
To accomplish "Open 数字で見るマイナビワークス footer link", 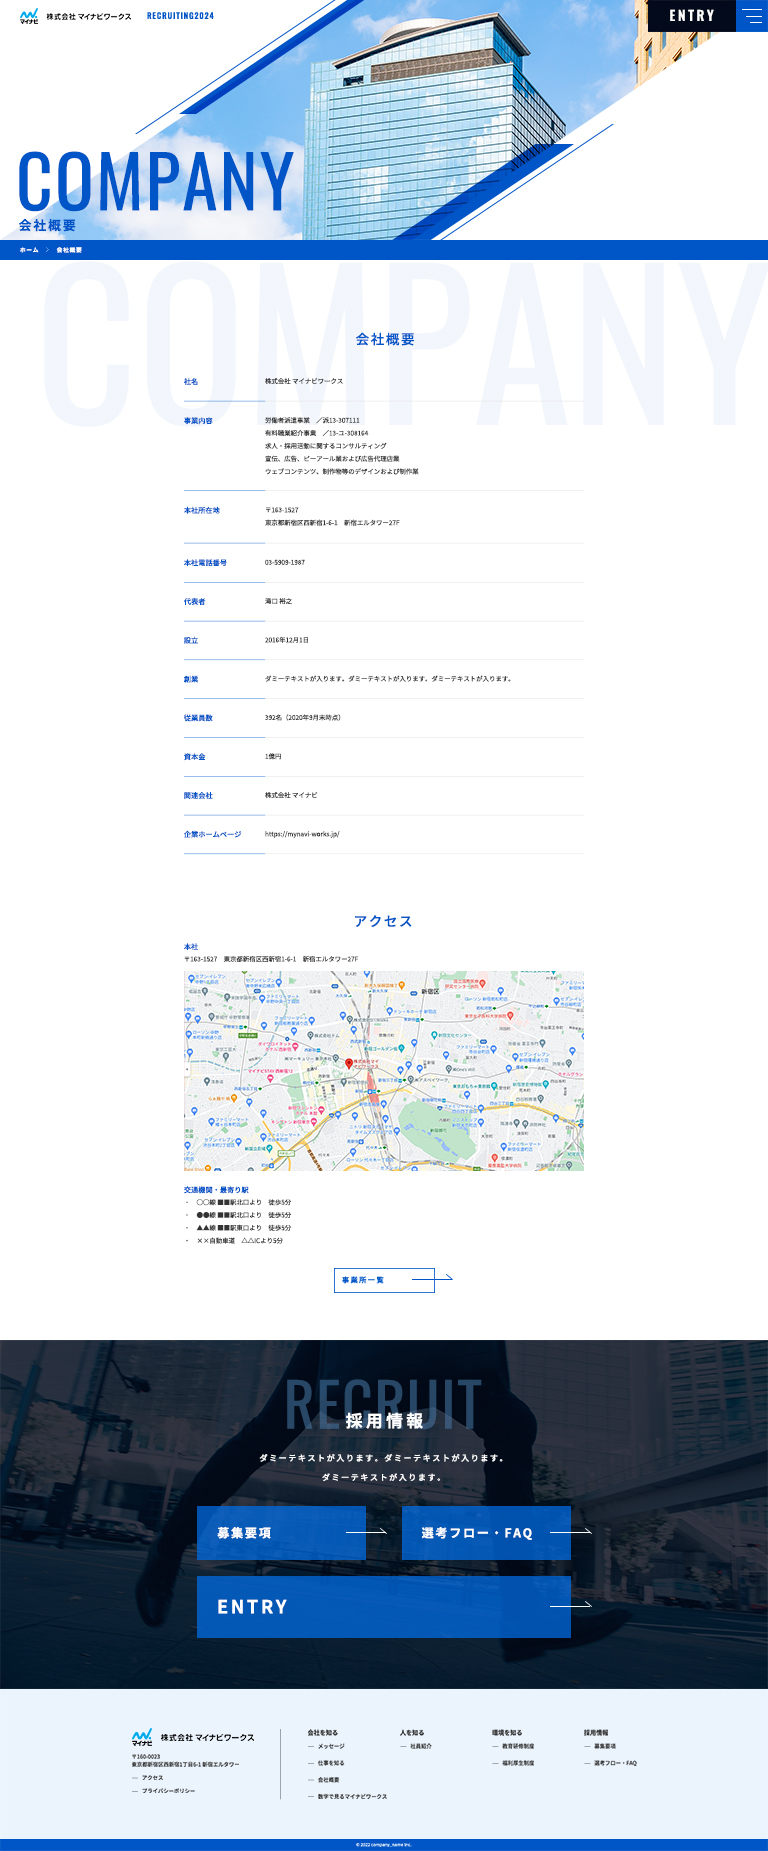I will [352, 1797].
